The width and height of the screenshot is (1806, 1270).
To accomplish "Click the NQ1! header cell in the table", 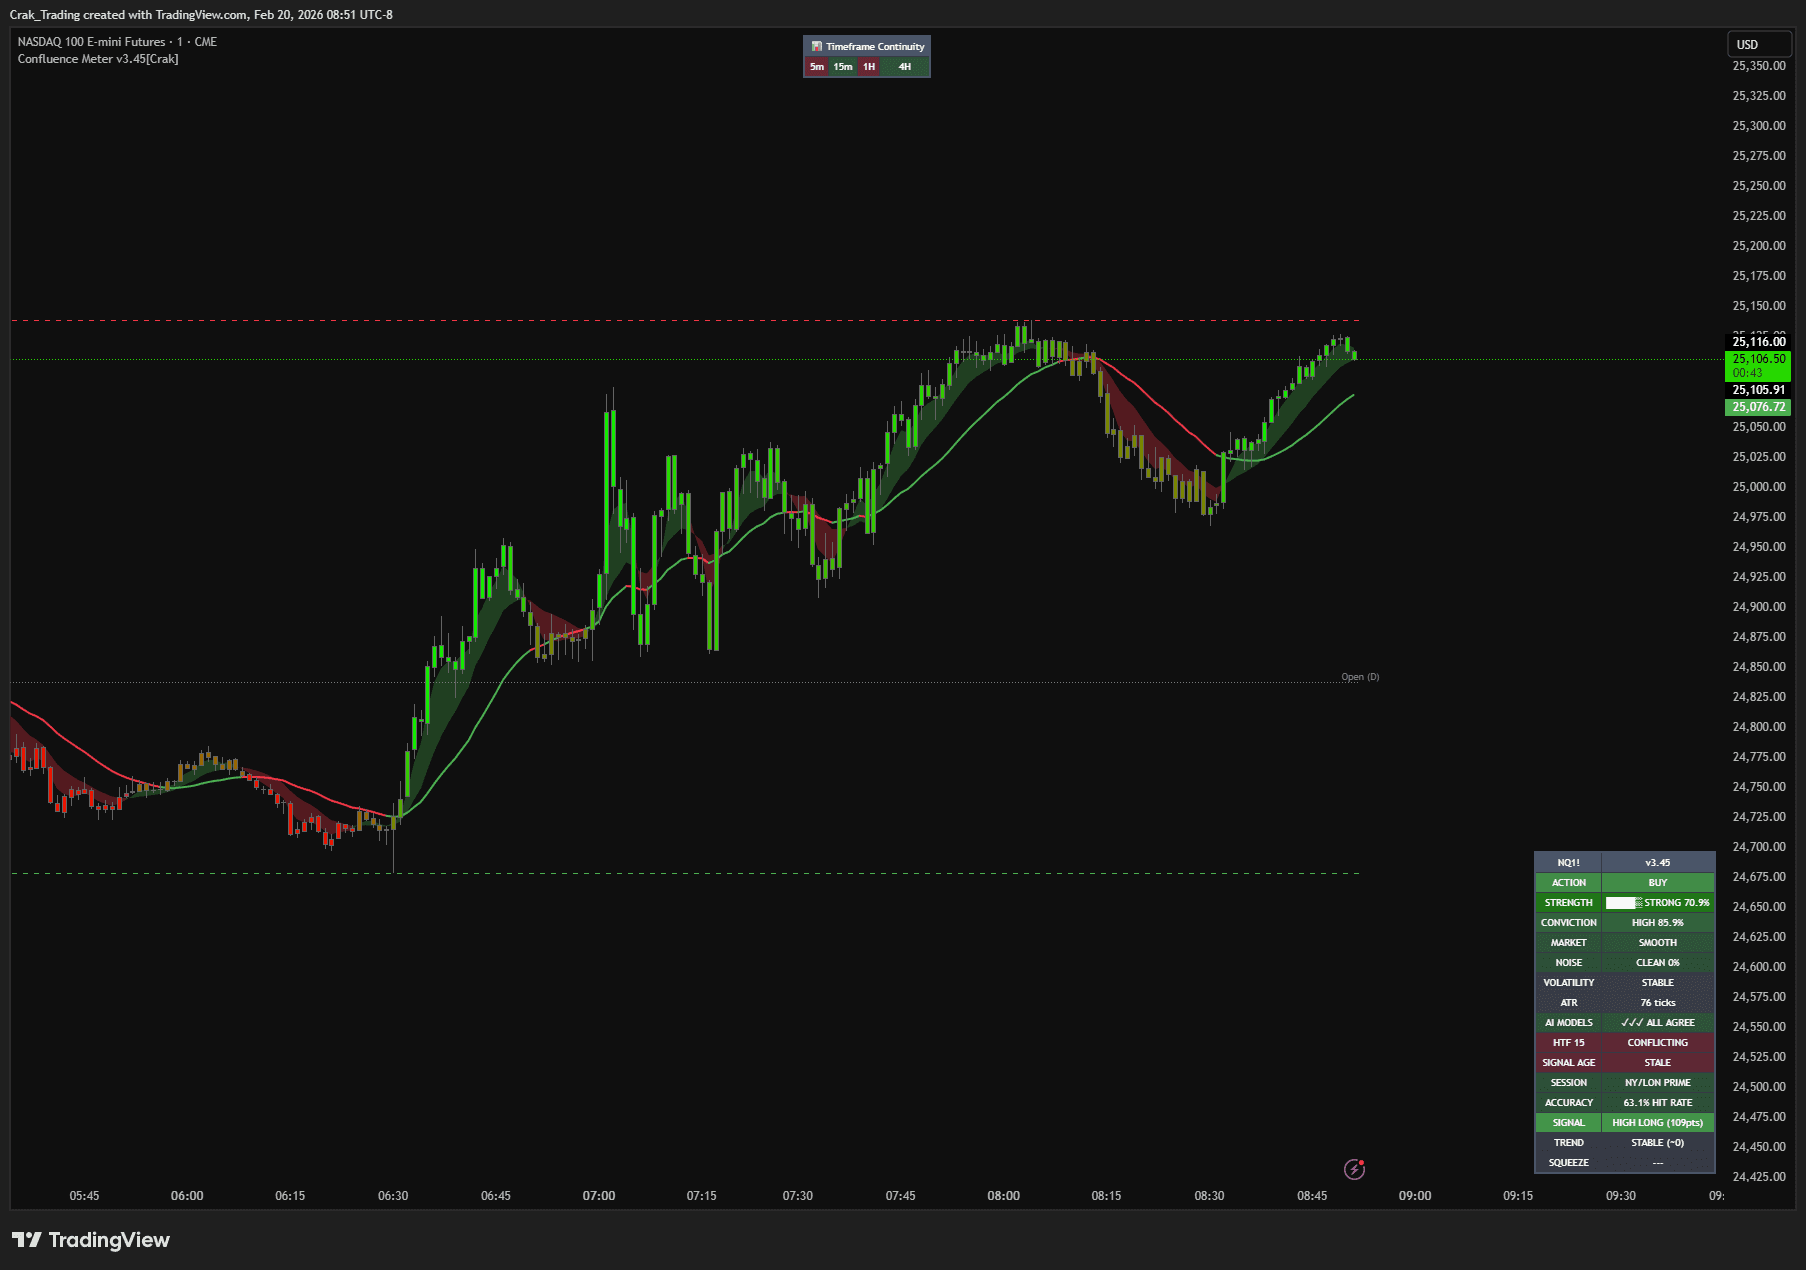I will (1569, 863).
